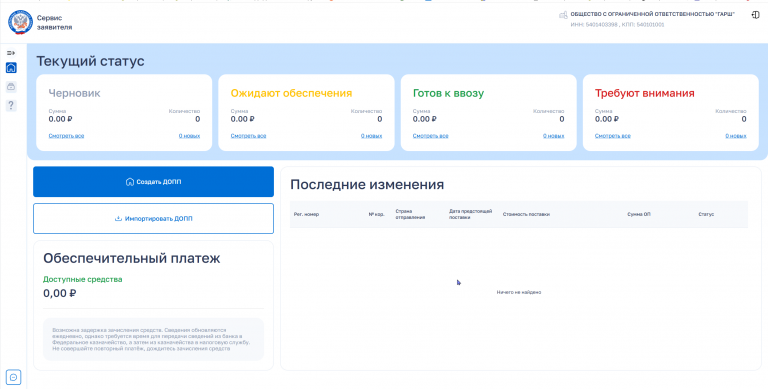The height and width of the screenshot is (389, 768).
Task: Open Смотреть все under Готов к ввозу
Action: coord(431,136)
